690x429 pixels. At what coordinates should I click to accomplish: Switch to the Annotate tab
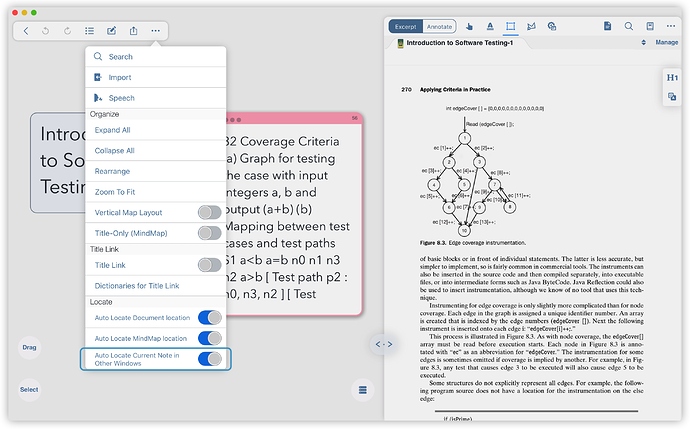pos(439,26)
